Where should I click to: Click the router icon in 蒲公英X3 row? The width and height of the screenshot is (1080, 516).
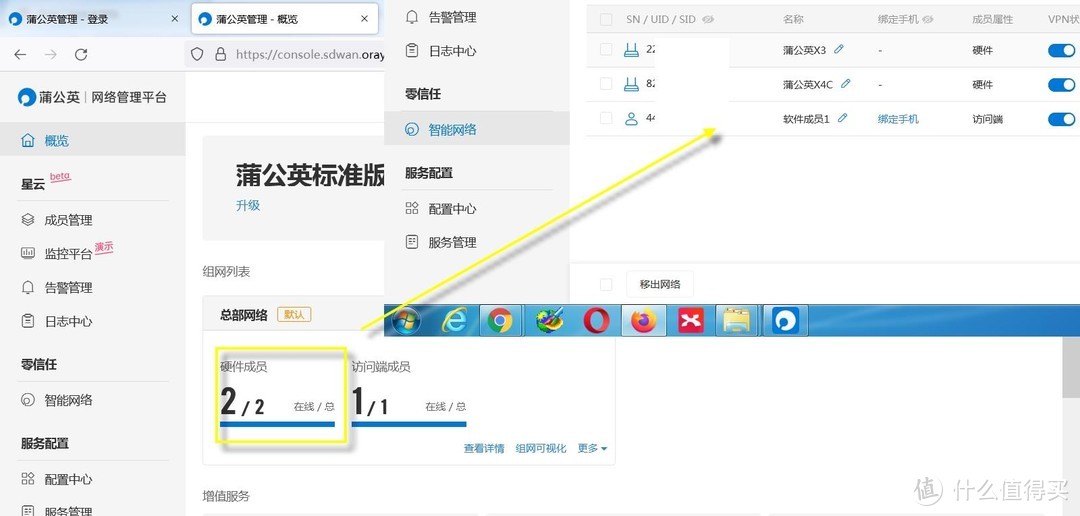pos(631,50)
